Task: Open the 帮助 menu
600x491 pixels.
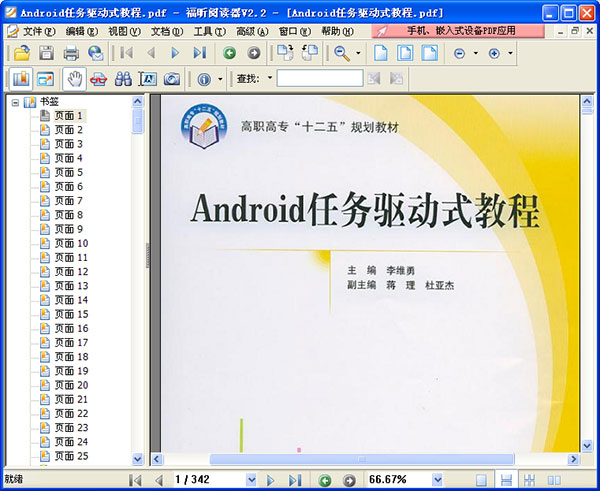Action: click(x=337, y=31)
